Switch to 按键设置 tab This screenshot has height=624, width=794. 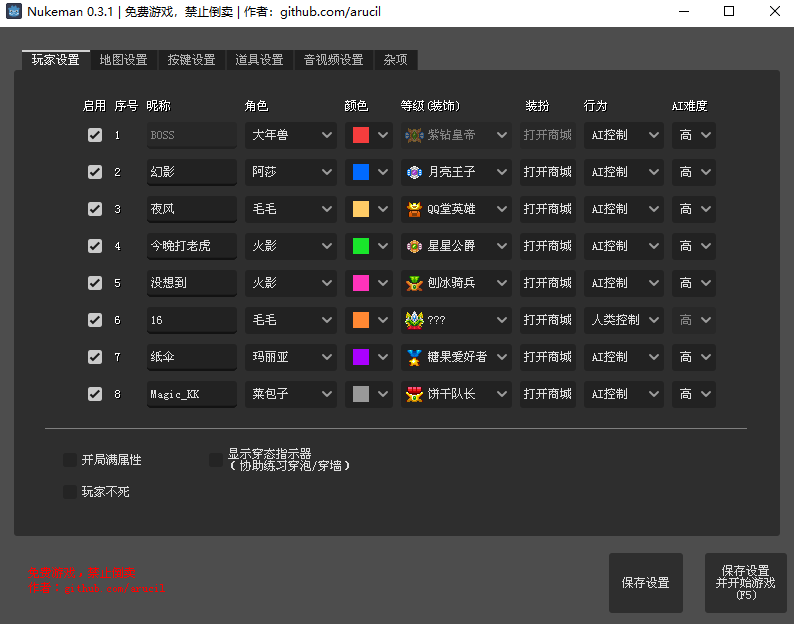coord(191,60)
